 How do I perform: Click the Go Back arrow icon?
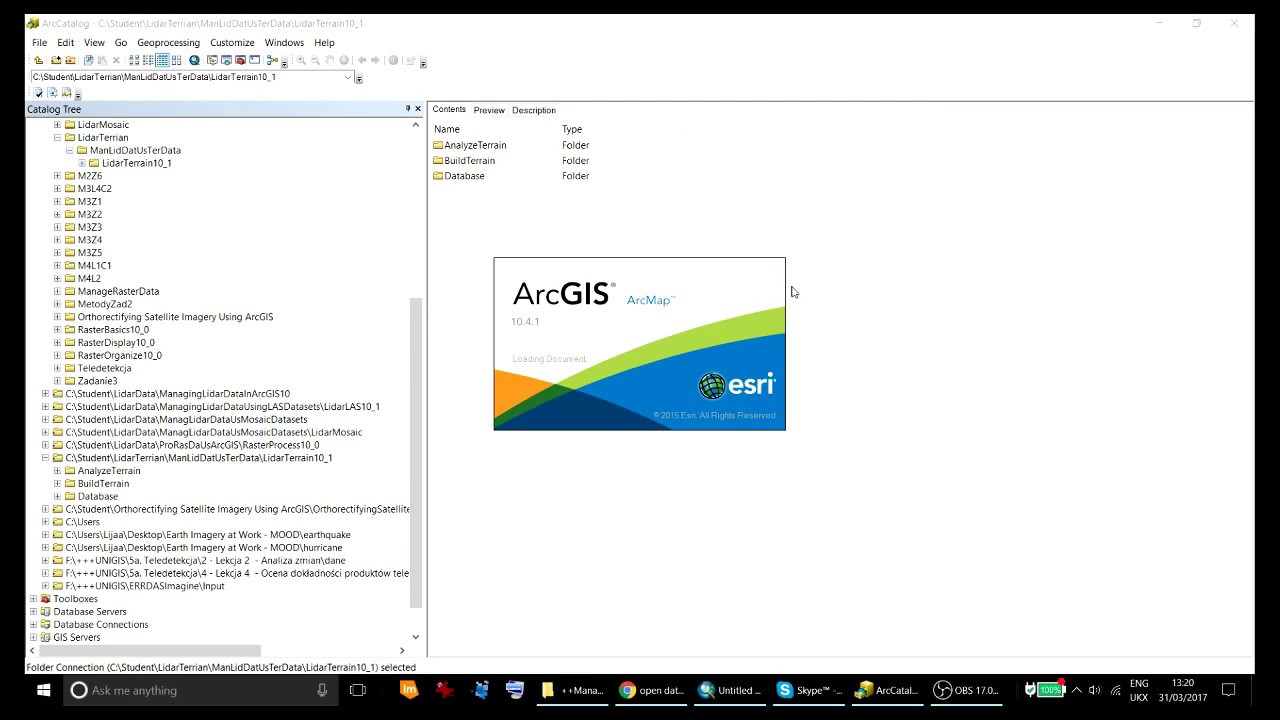pyautogui.click(x=362, y=61)
